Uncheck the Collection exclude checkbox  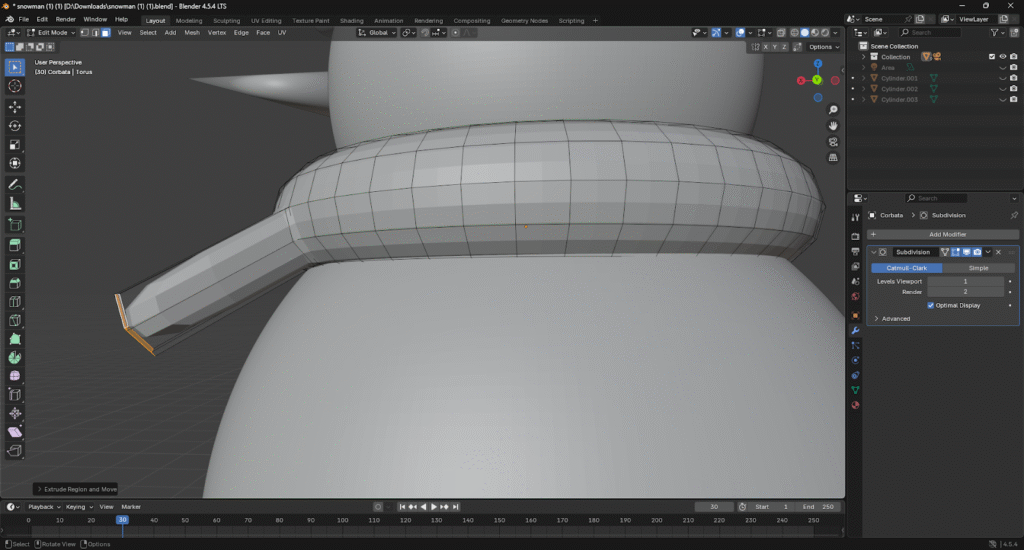(991, 57)
